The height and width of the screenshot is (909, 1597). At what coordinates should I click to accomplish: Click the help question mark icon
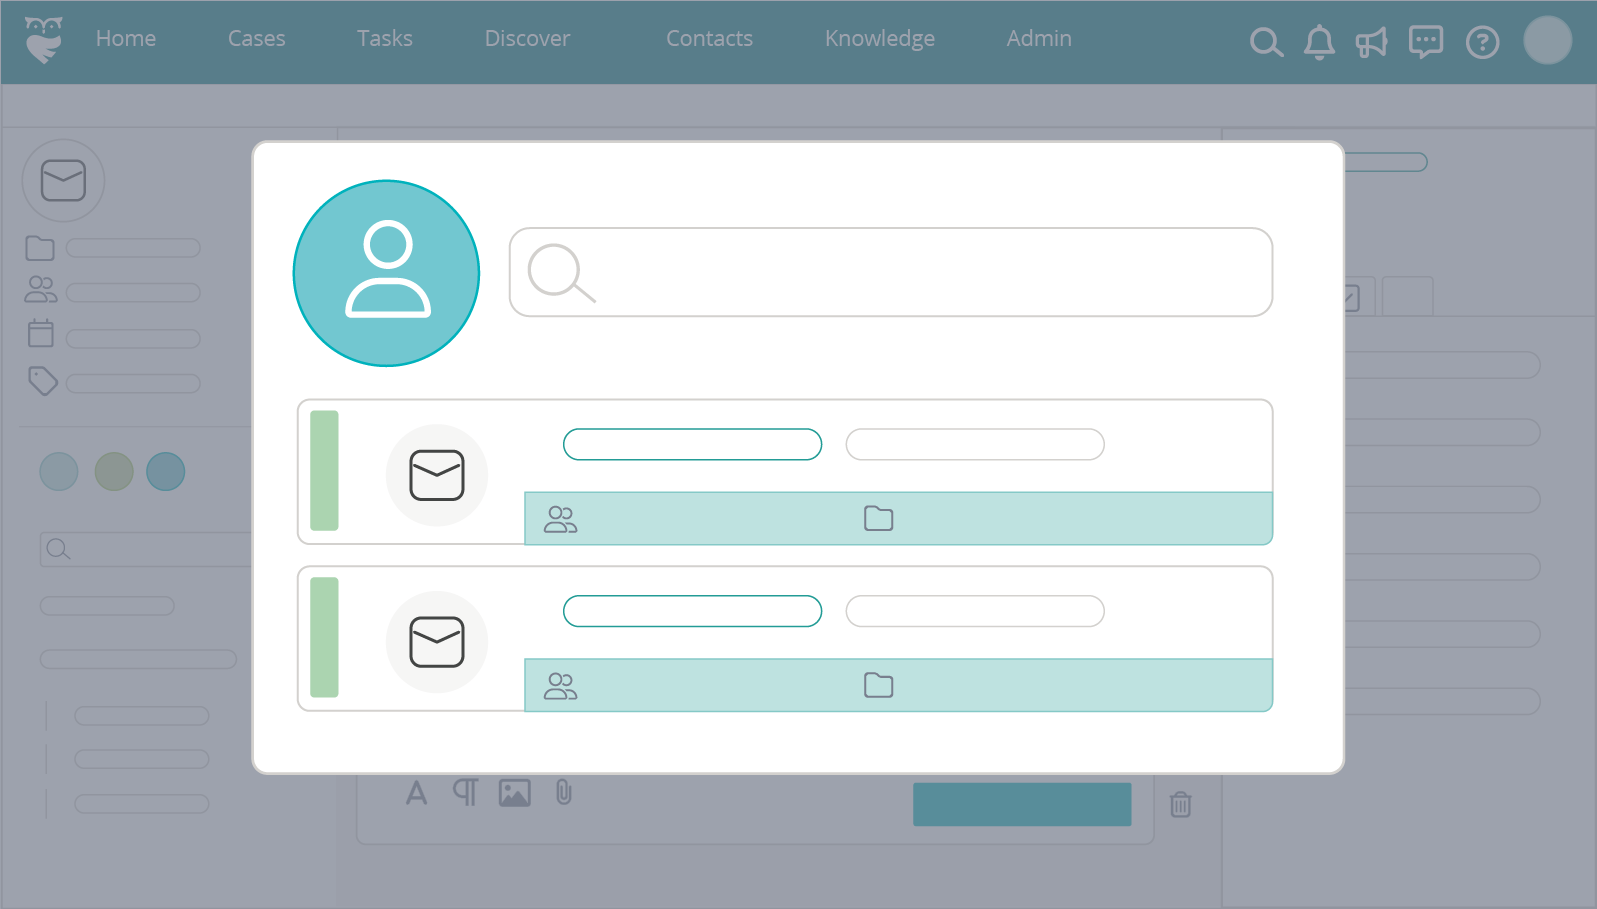click(x=1482, y=42)
